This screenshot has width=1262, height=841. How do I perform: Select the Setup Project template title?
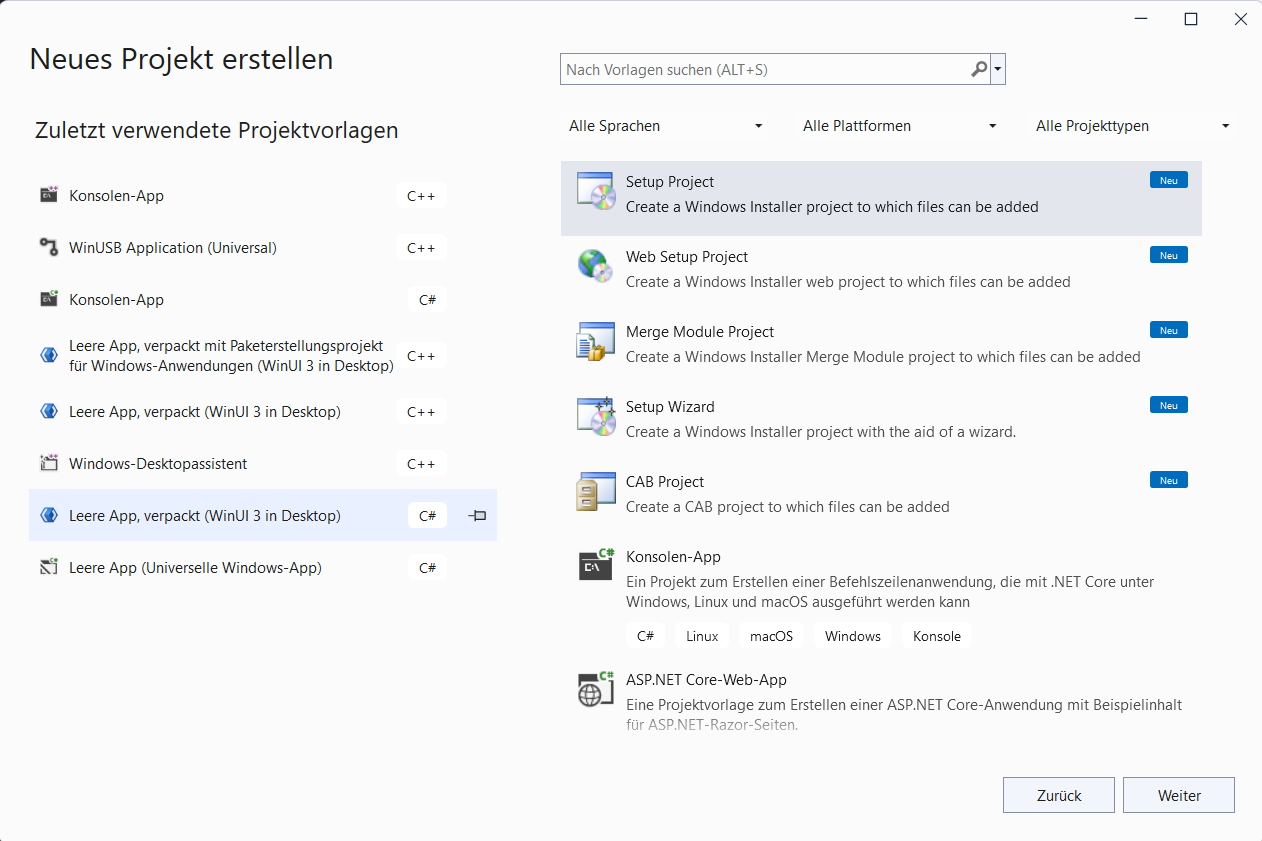click(x=670, y=181)
